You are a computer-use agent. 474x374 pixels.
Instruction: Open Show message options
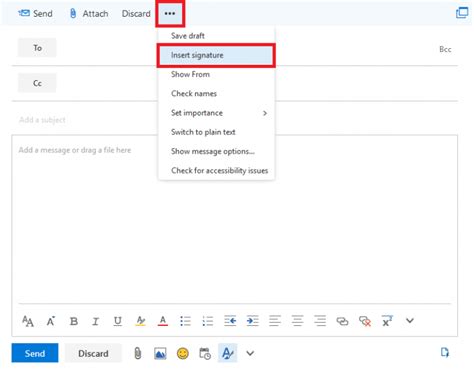216,151
